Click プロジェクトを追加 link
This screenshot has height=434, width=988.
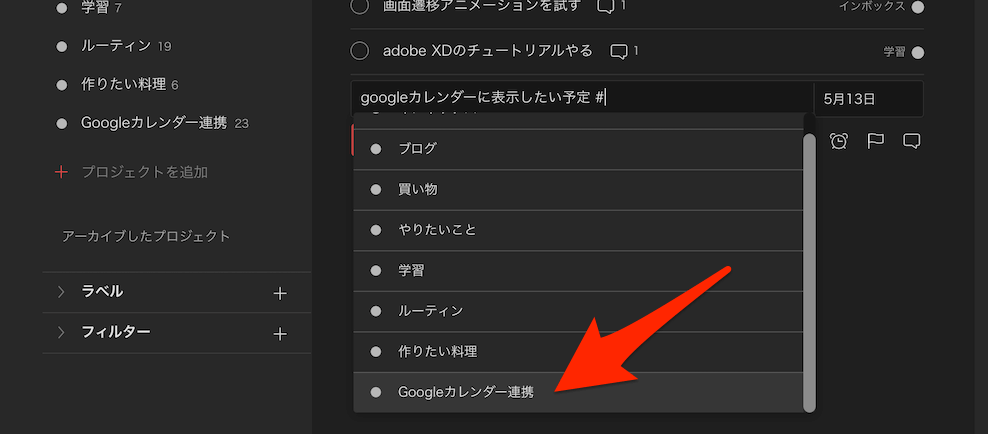144,172
